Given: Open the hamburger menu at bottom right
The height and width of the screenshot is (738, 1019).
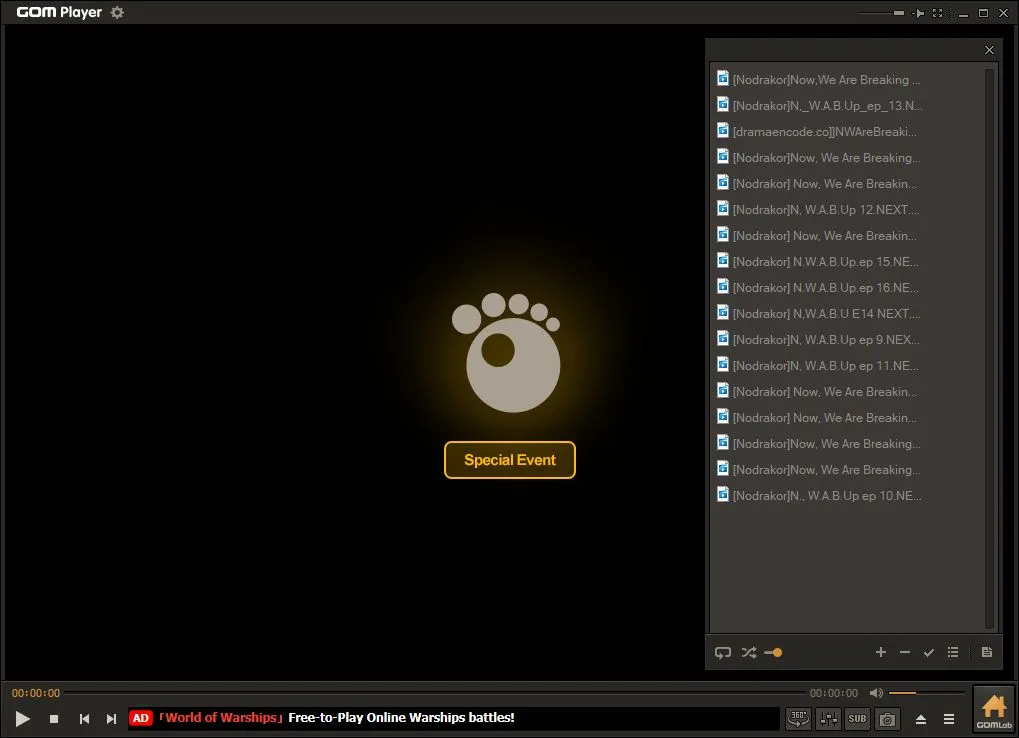Looking at the screenshot, I should 948,718.
